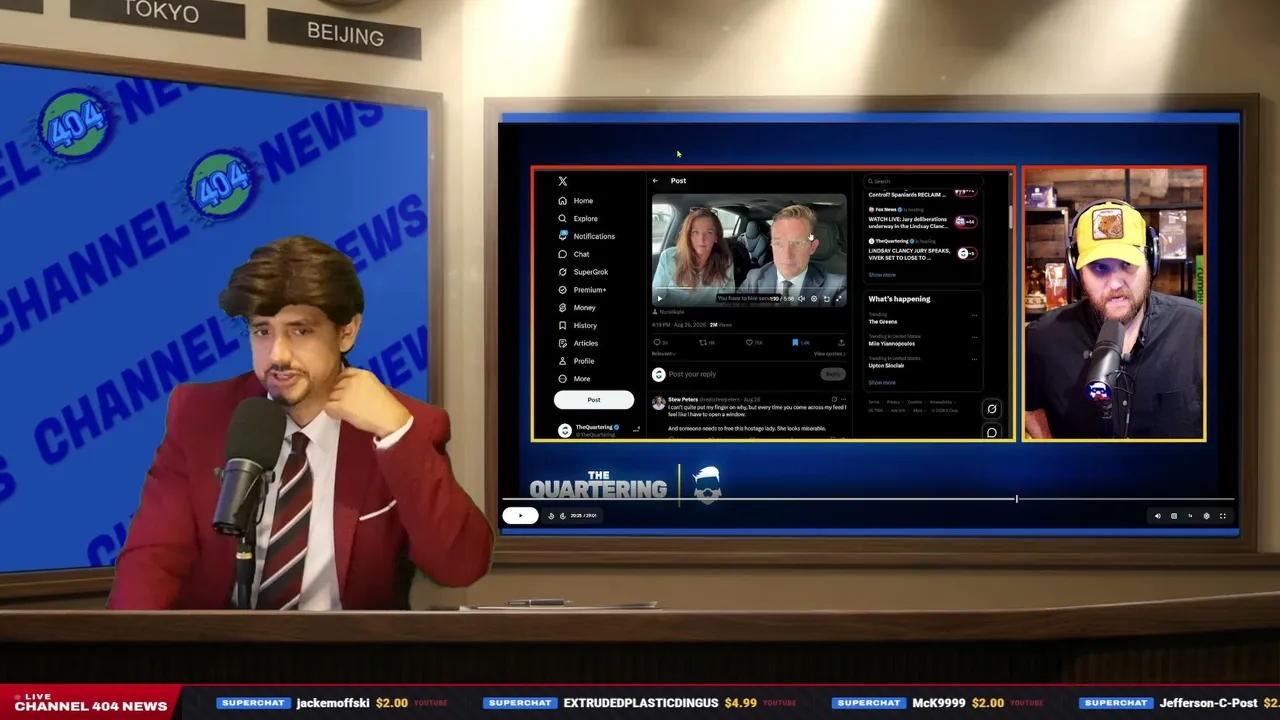Go back using the Post arrow
Screen dimensions: 1280x720
point(655,181)
